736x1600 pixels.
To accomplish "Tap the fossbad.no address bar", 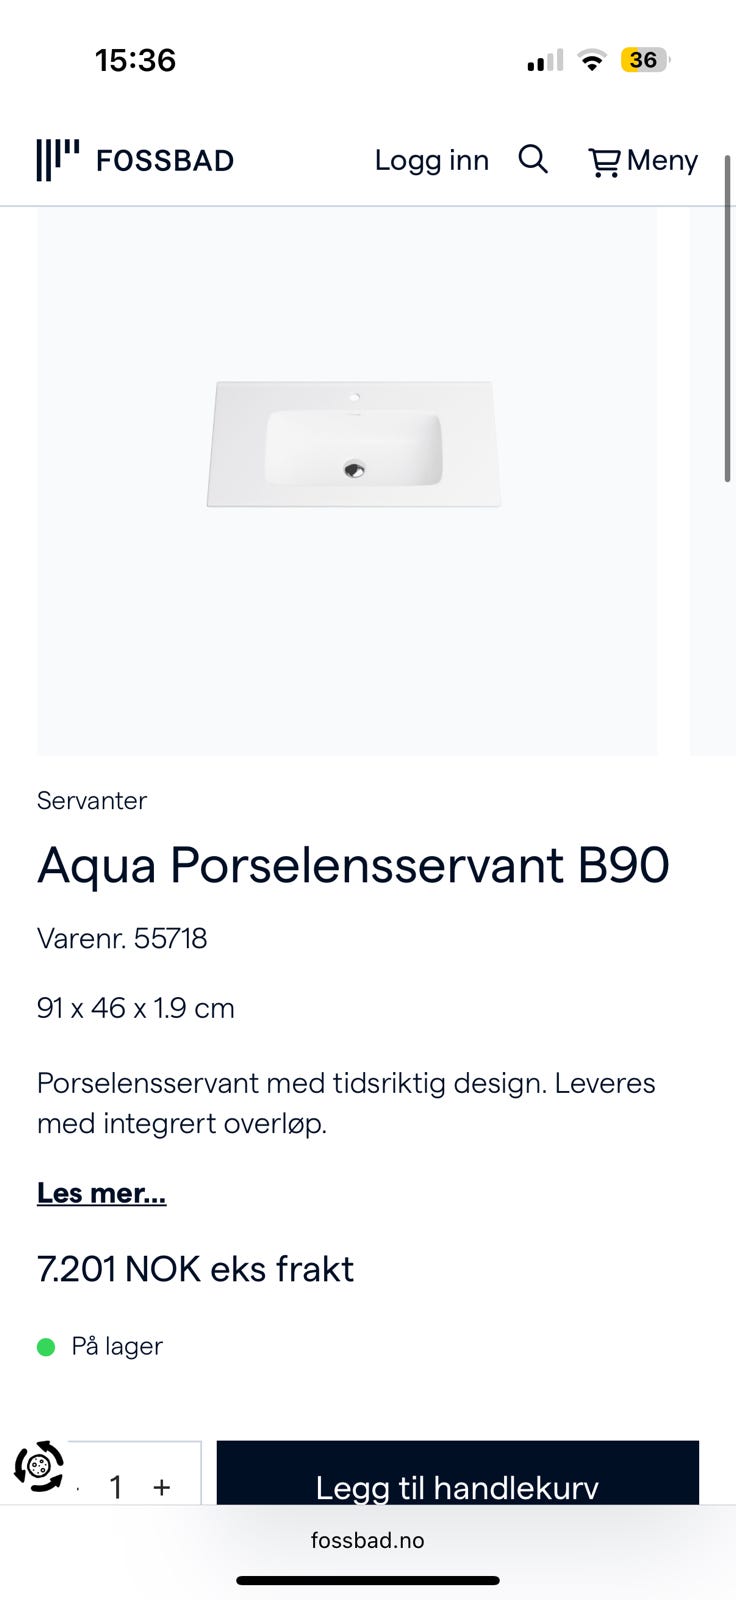I will point(368,1540).
